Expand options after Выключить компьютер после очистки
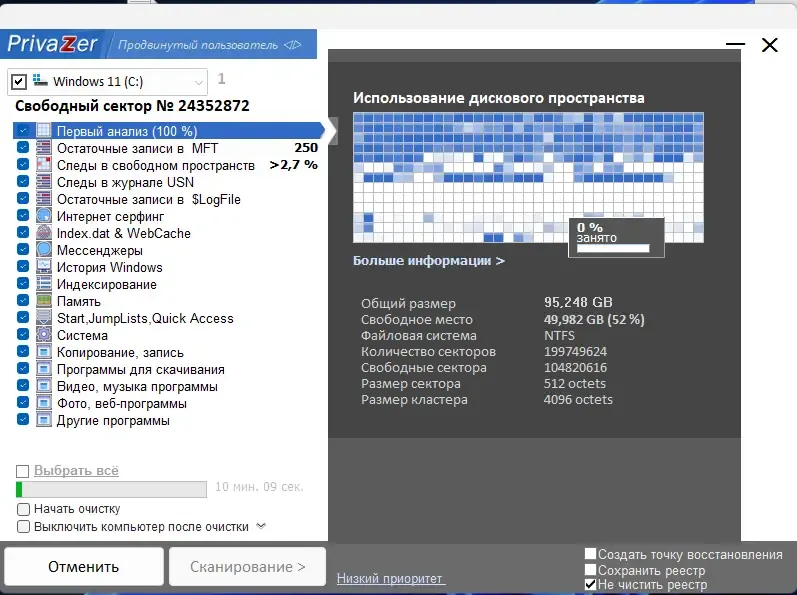The height and width of the screenshot is (595, 797). pos(261,526)
